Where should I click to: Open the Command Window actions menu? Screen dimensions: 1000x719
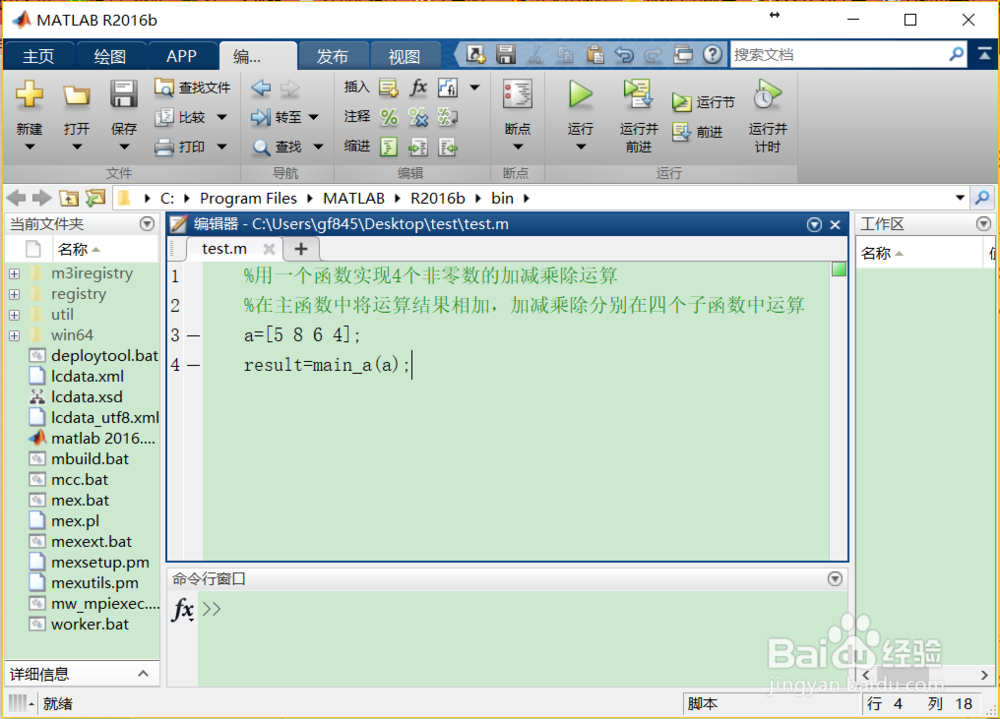pos(835,579)
